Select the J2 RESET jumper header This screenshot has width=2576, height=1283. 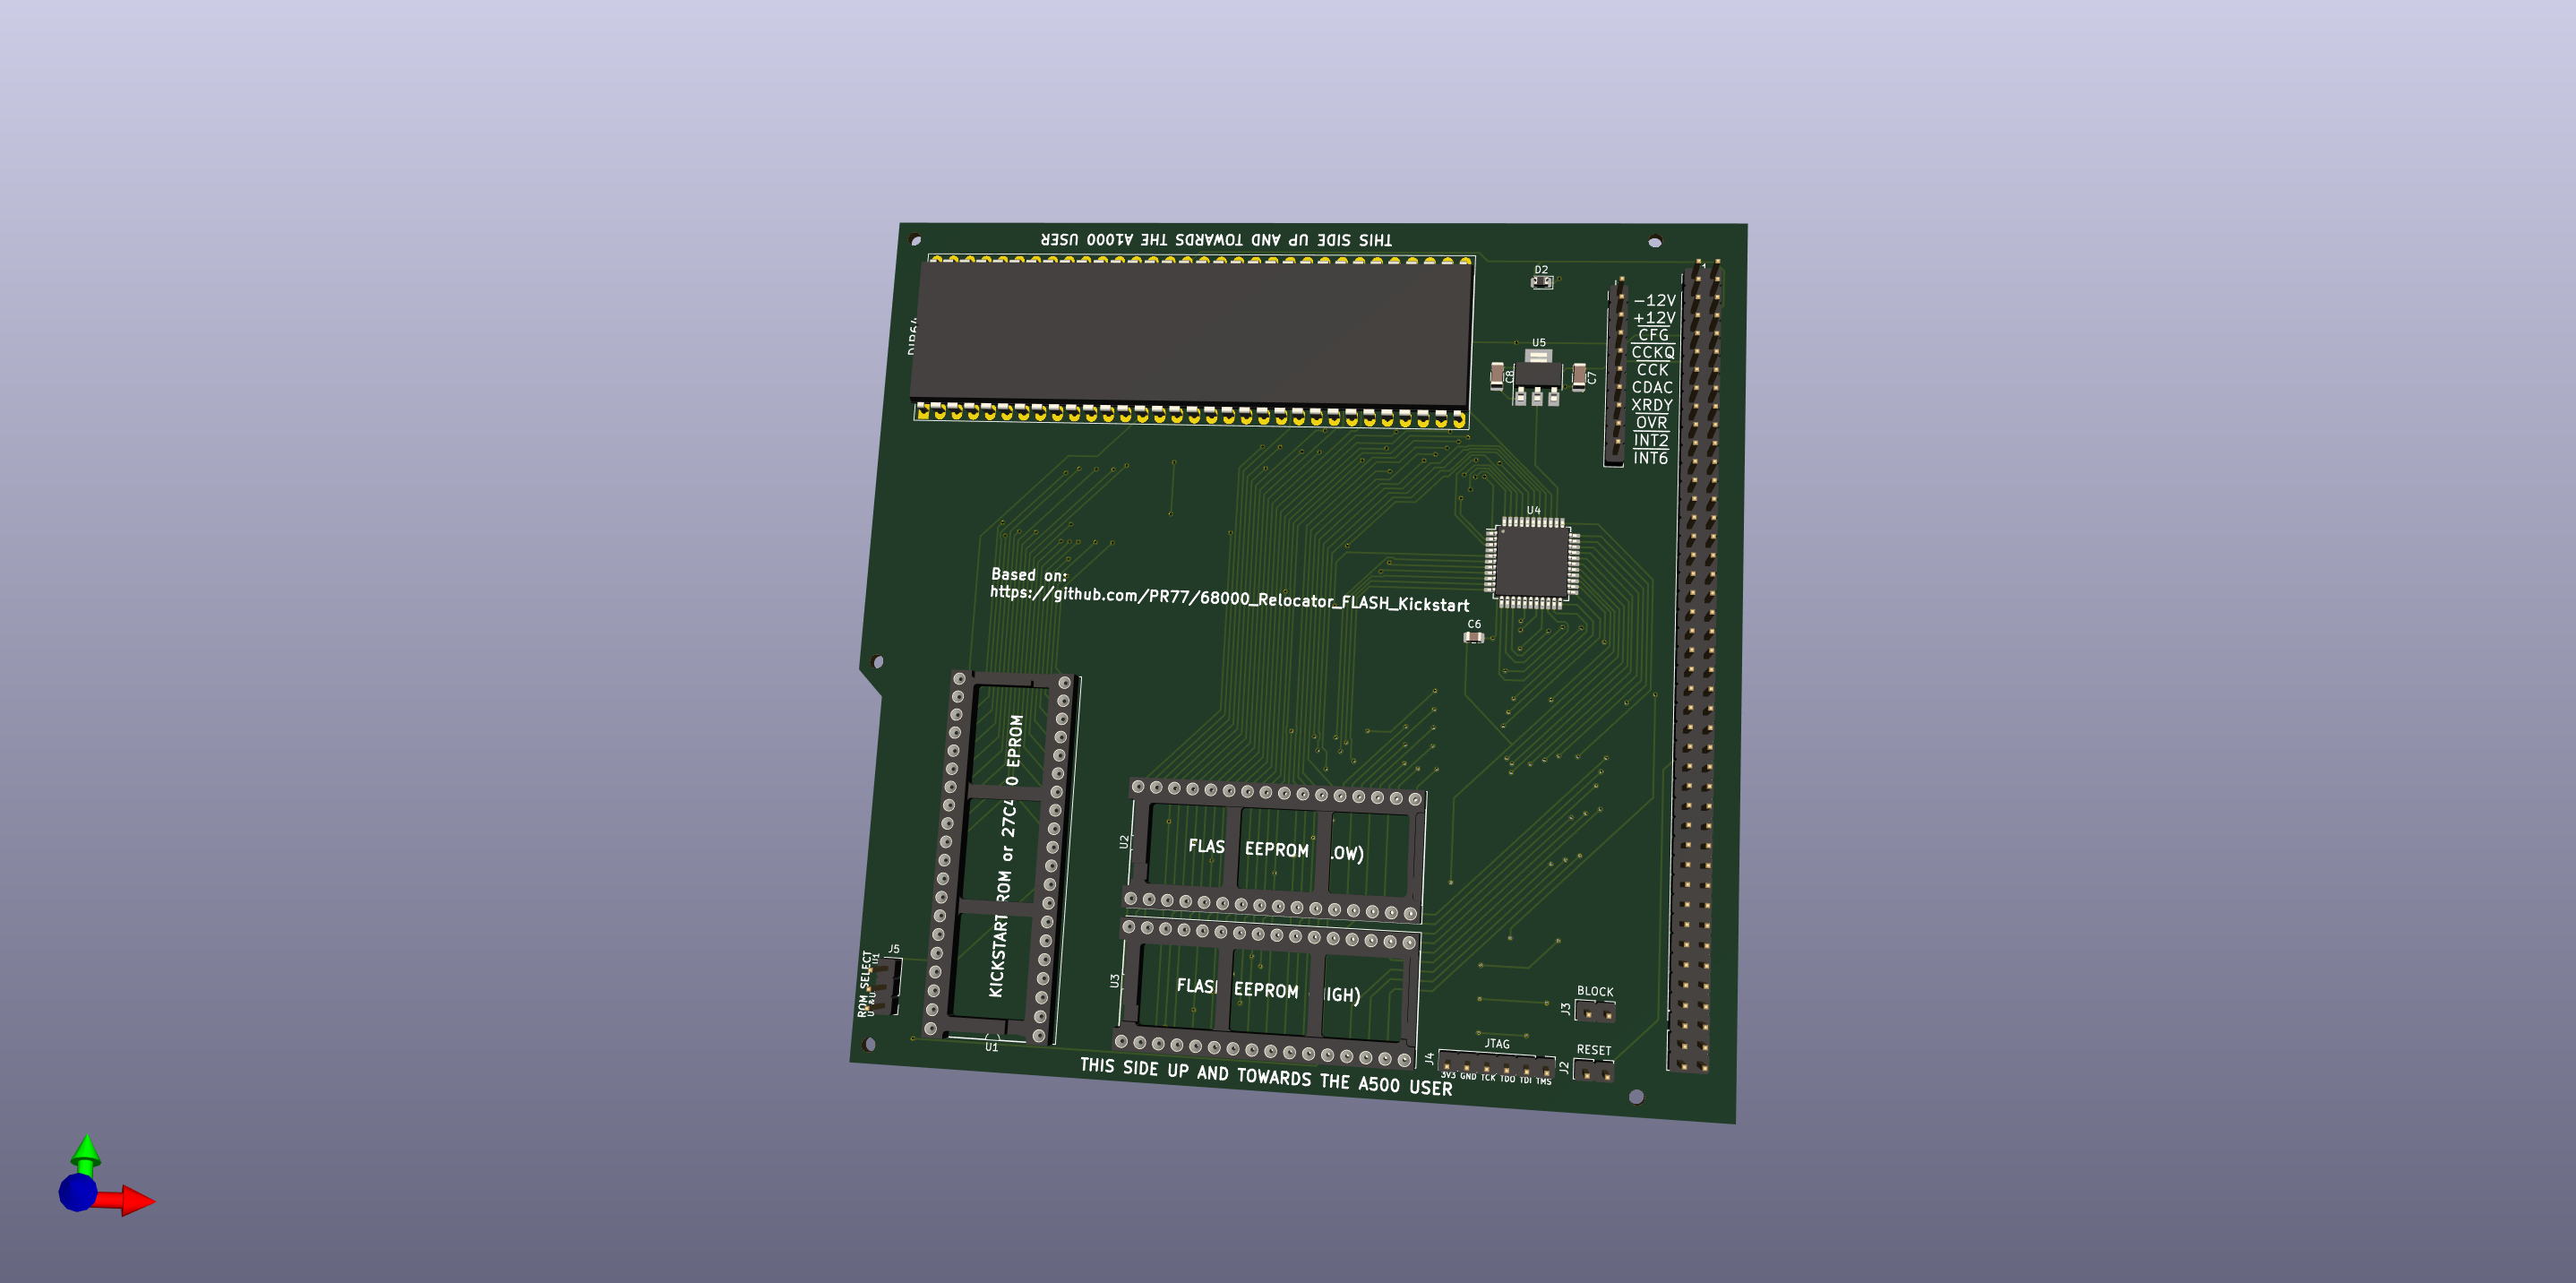pyautogui.click(x=1594, y=1071)
